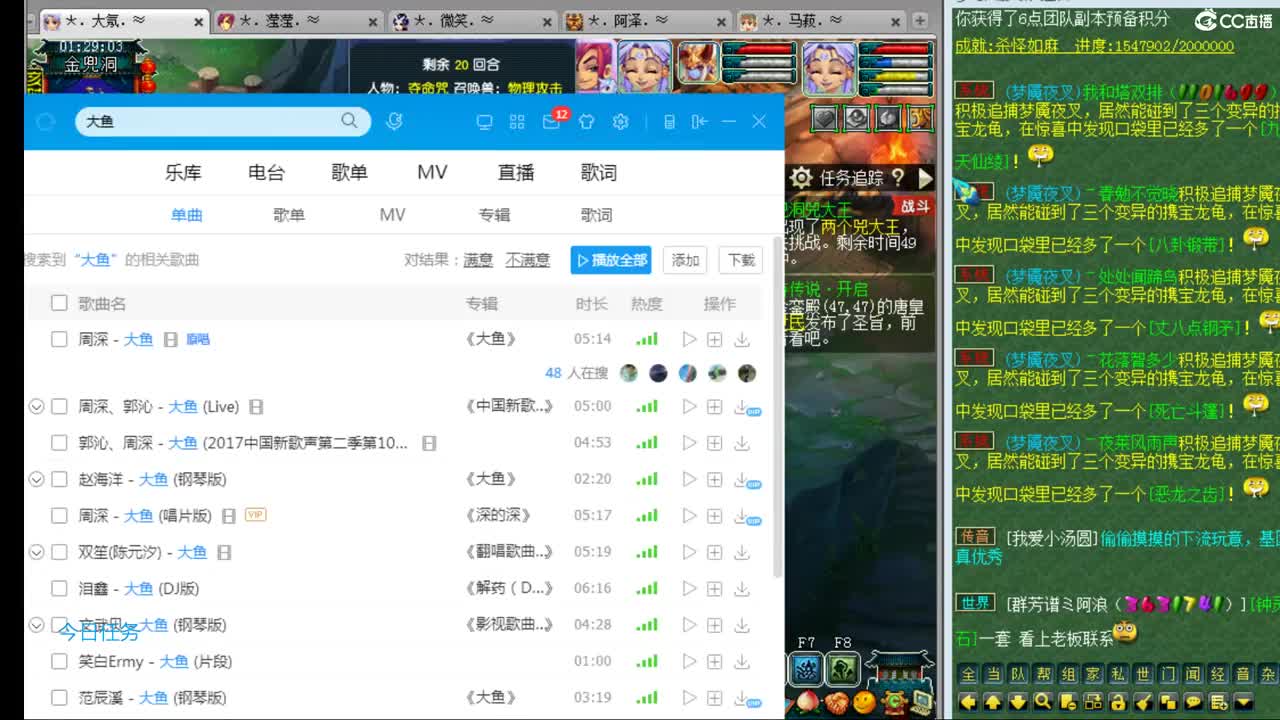Viewport: 1280px width, 720px height.
Task: Click the desktop display icon in player header
Action: pos(485,122)
